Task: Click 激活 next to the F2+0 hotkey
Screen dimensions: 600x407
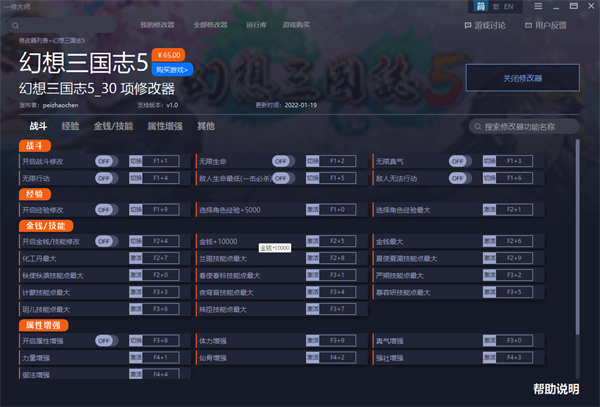Action: pos(135,275)
